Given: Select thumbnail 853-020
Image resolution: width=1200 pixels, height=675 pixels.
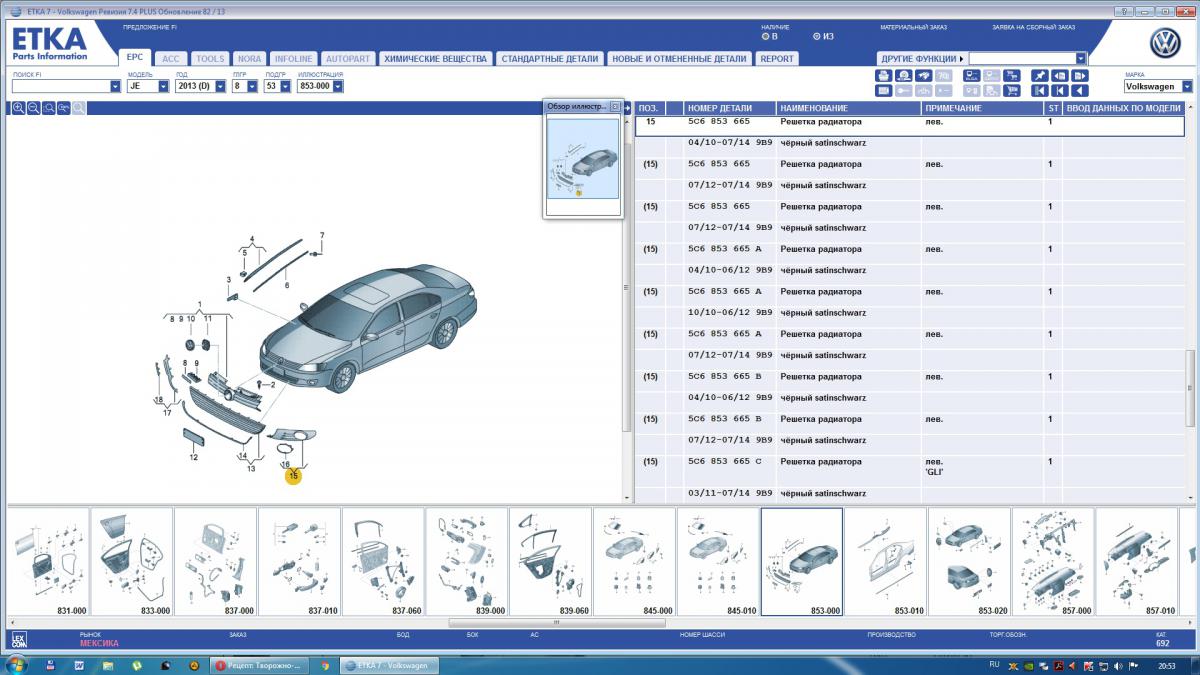Looking at the screenshot, I should (x=969, y=562).
